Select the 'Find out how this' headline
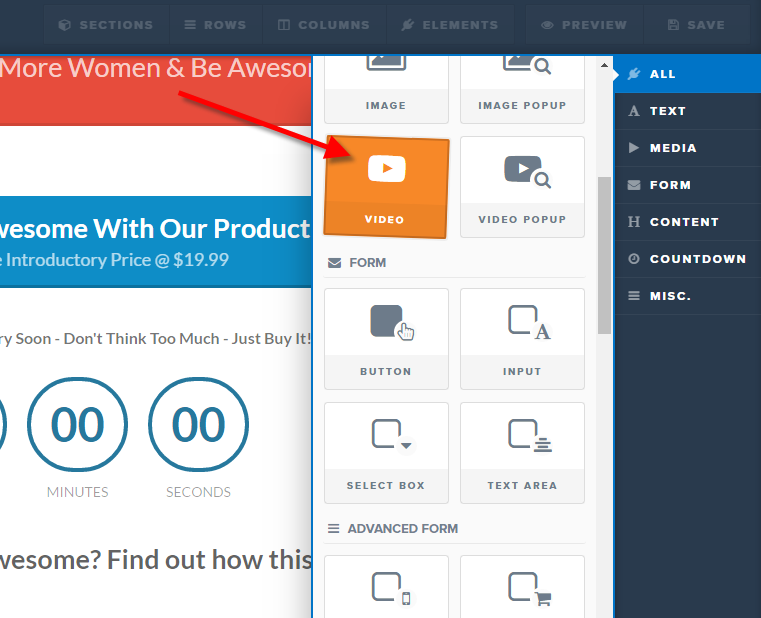 155,560
